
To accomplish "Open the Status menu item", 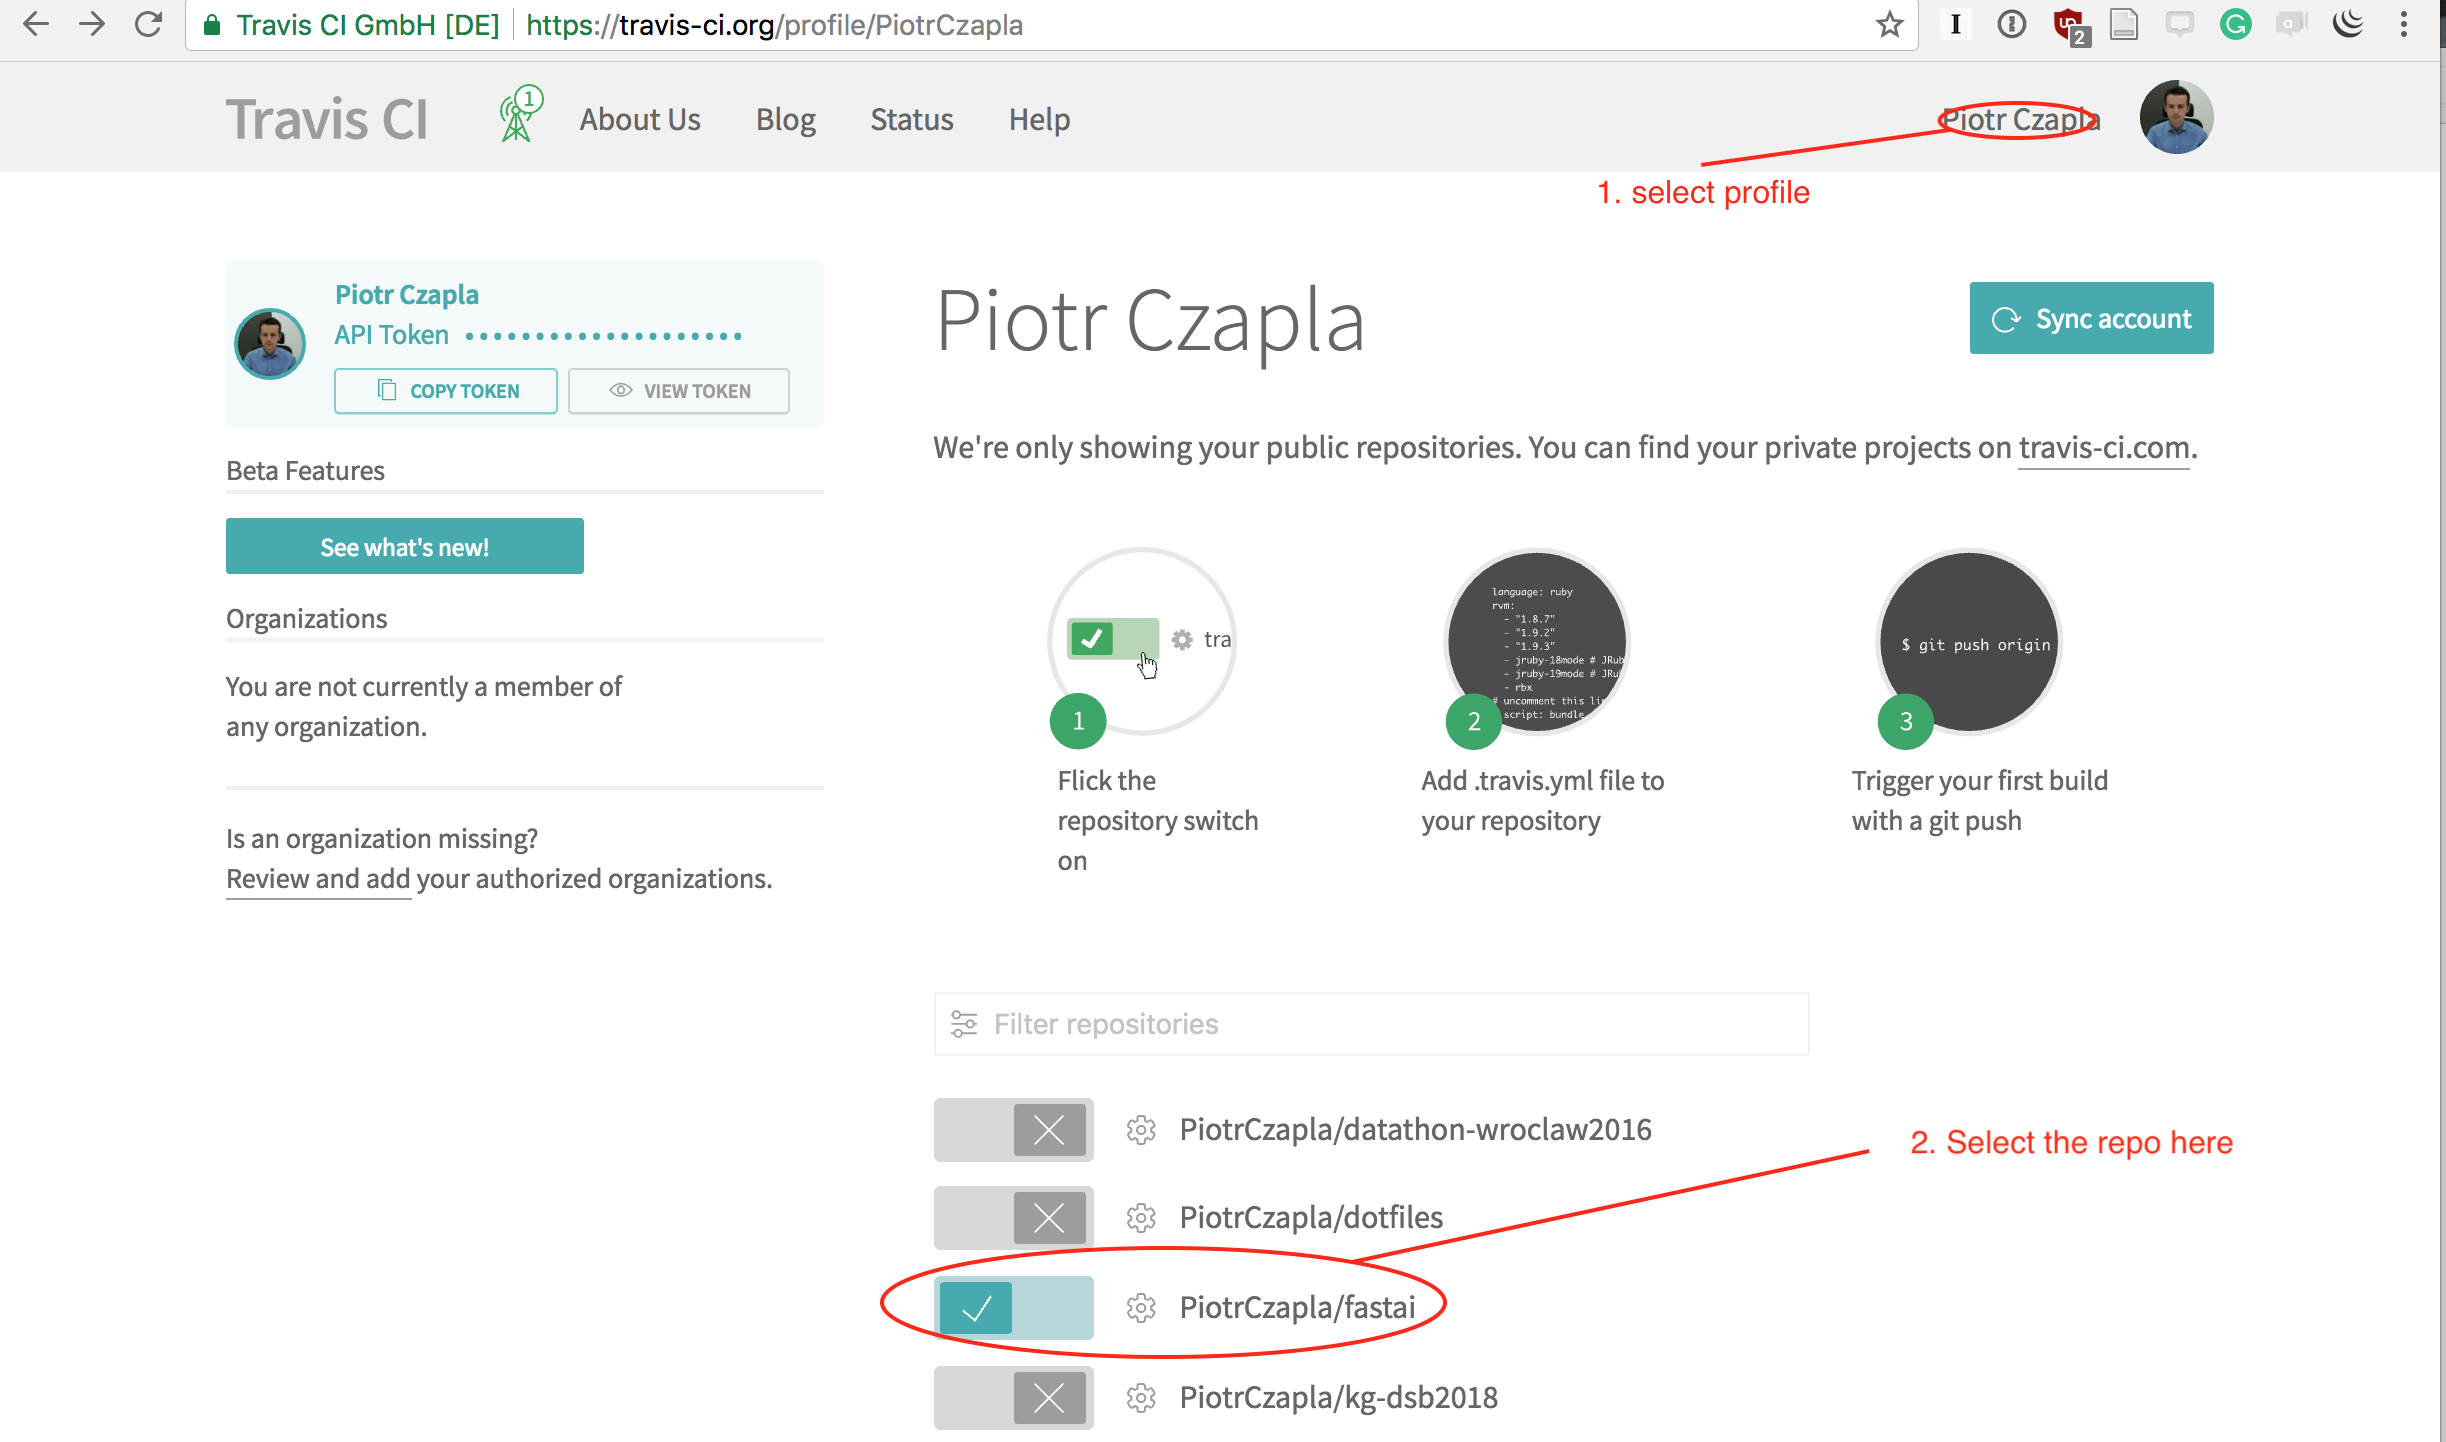I will pos(912,119).
